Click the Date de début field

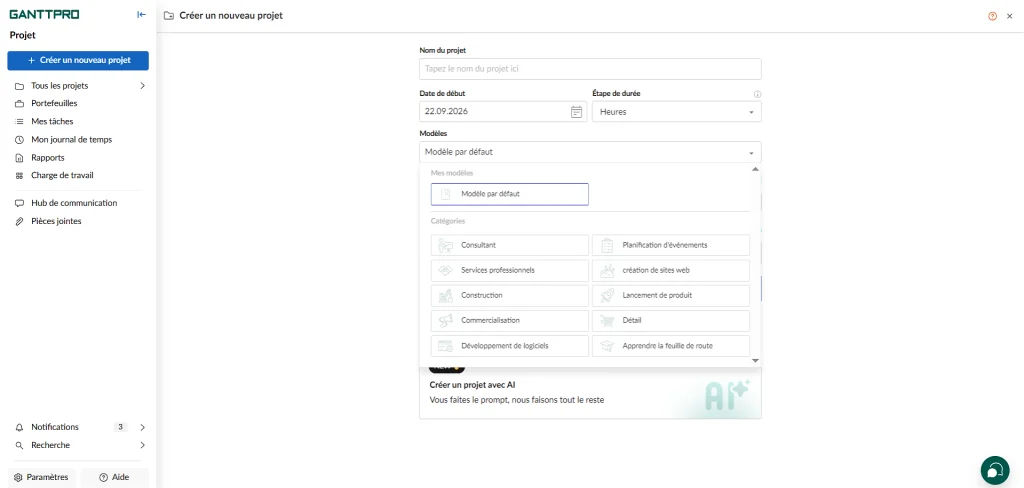click(x=503, y=112)
